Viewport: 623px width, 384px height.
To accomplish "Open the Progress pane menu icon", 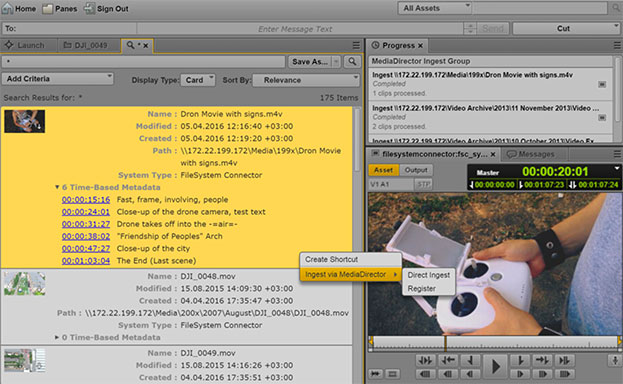I will pyautogui.click(x=617, y=45).
